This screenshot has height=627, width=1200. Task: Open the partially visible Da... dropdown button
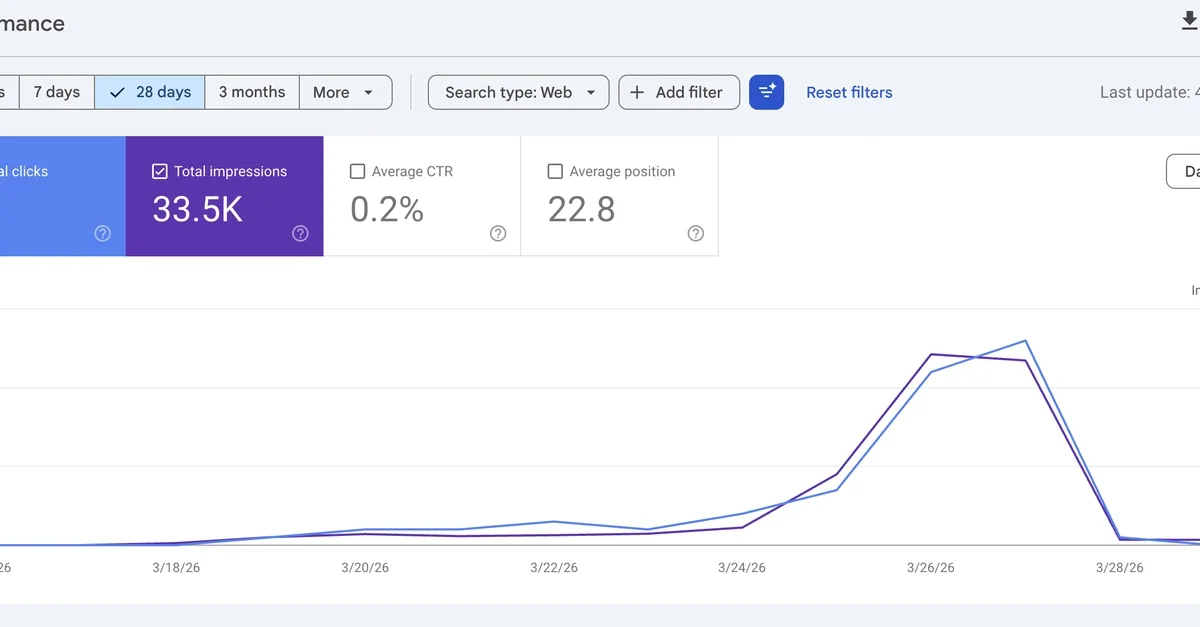[x=1185, y=172]
